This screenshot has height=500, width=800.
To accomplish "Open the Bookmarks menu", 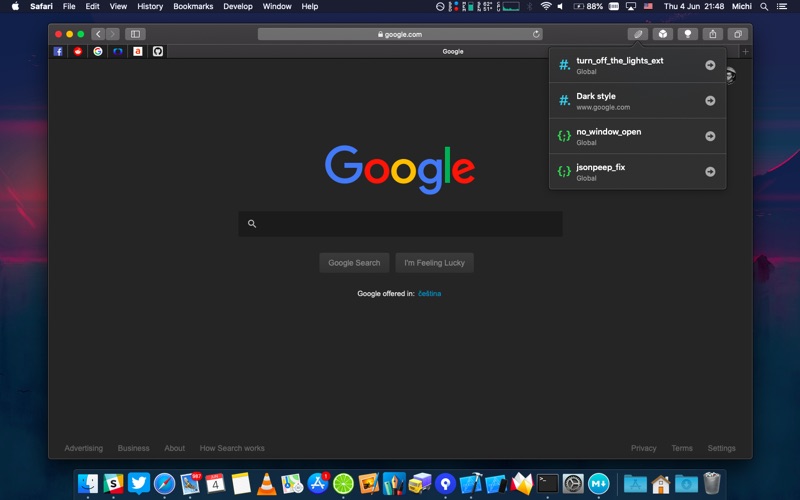I will tap(193, 6).
